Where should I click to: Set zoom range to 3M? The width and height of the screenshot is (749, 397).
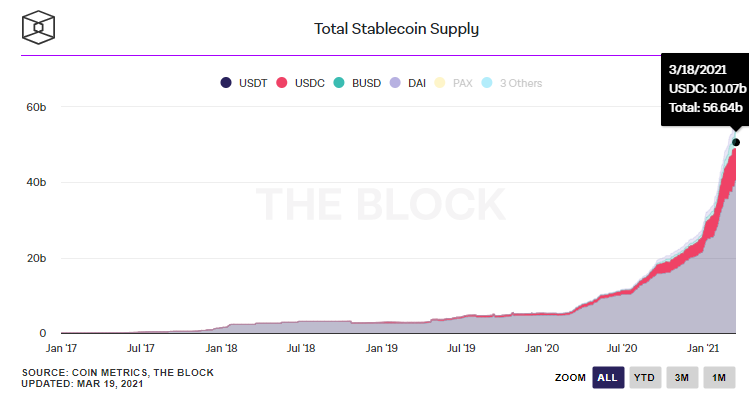tap(682, 377)
